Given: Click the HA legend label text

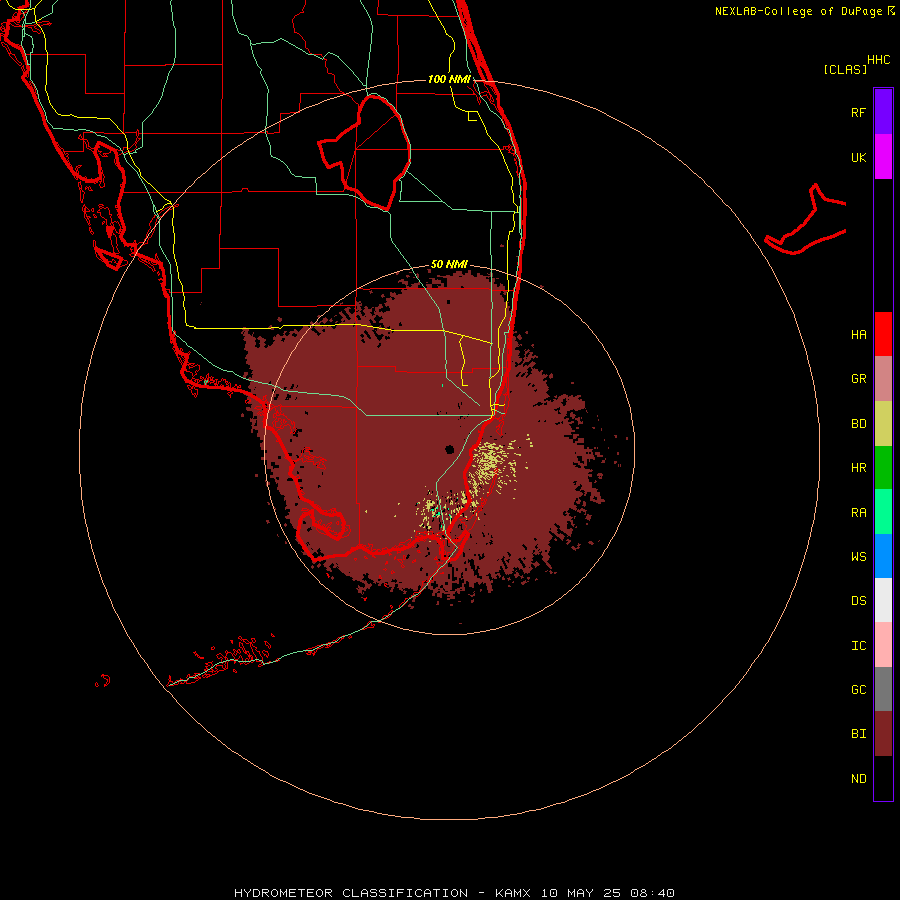Looking at the screenshot, I should pyautogui.click(x=858, y=335).
